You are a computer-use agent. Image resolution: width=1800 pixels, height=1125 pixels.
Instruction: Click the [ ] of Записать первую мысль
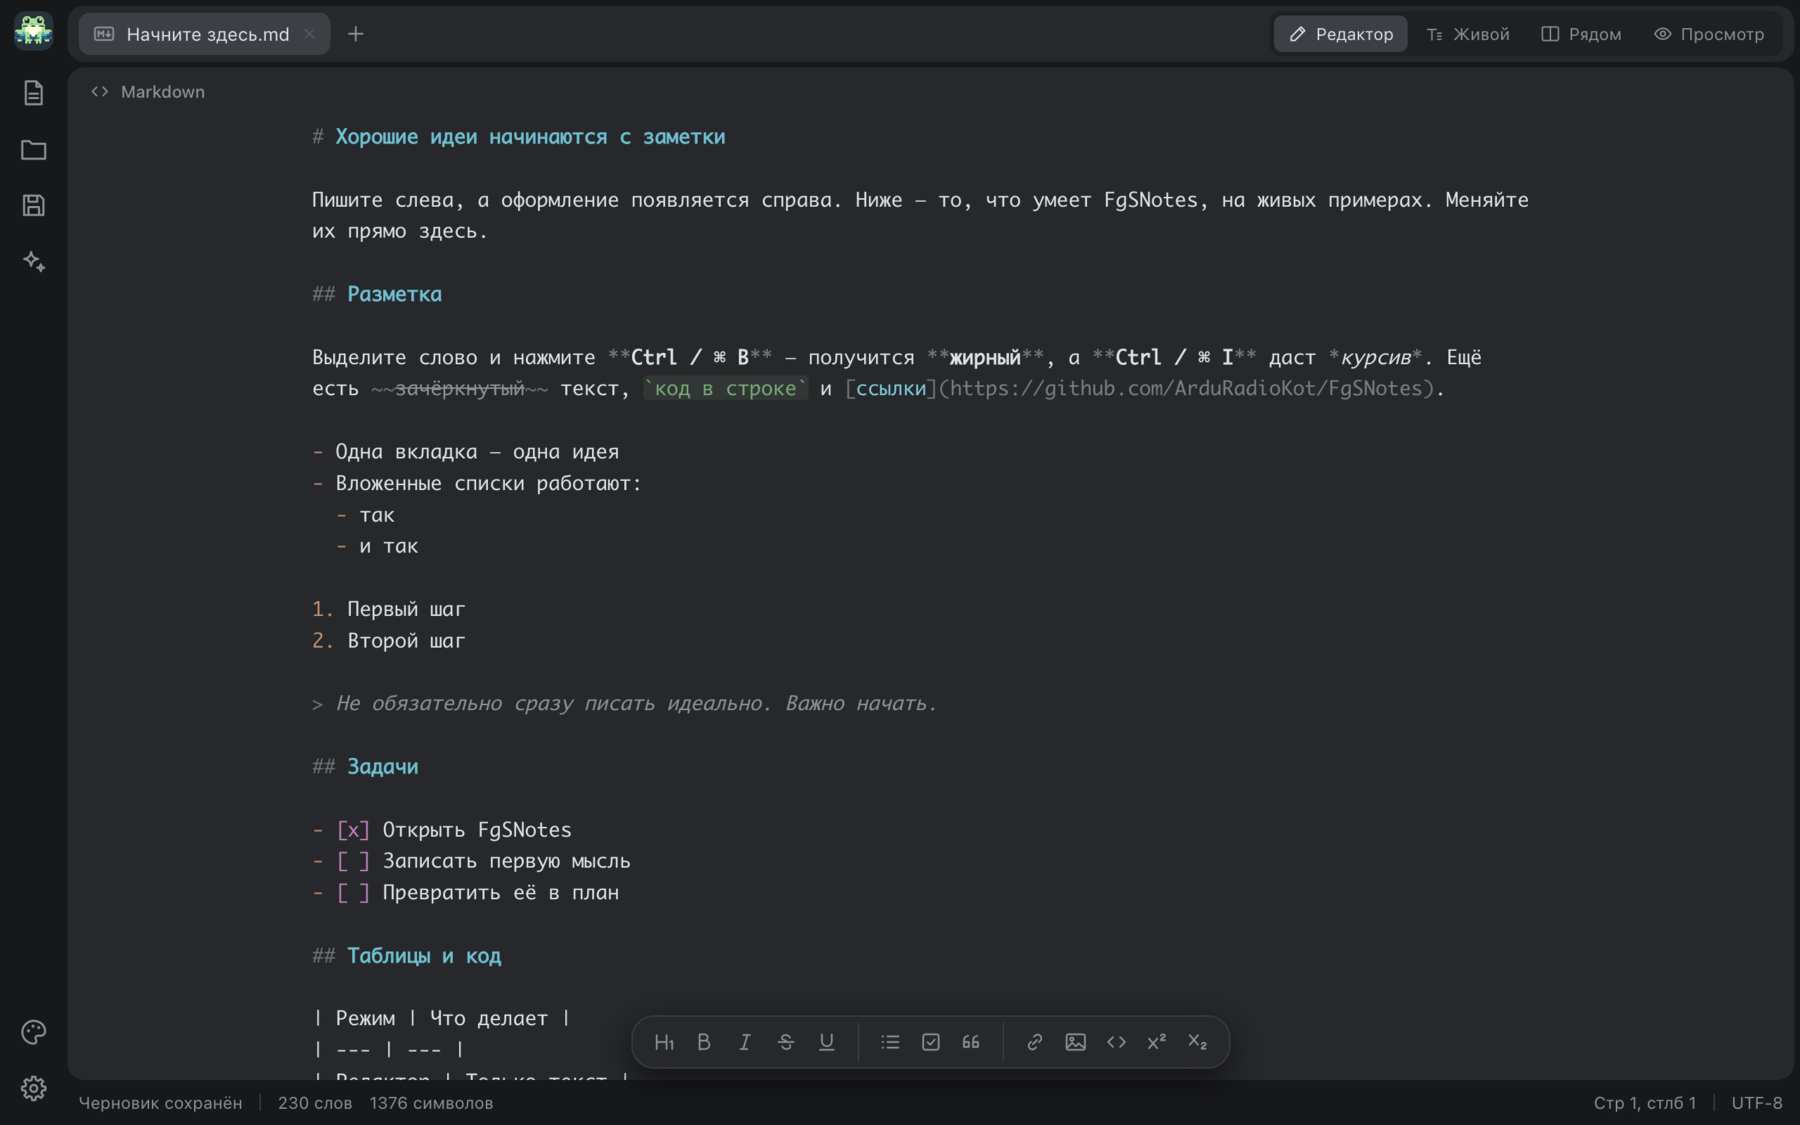[353, 861]
